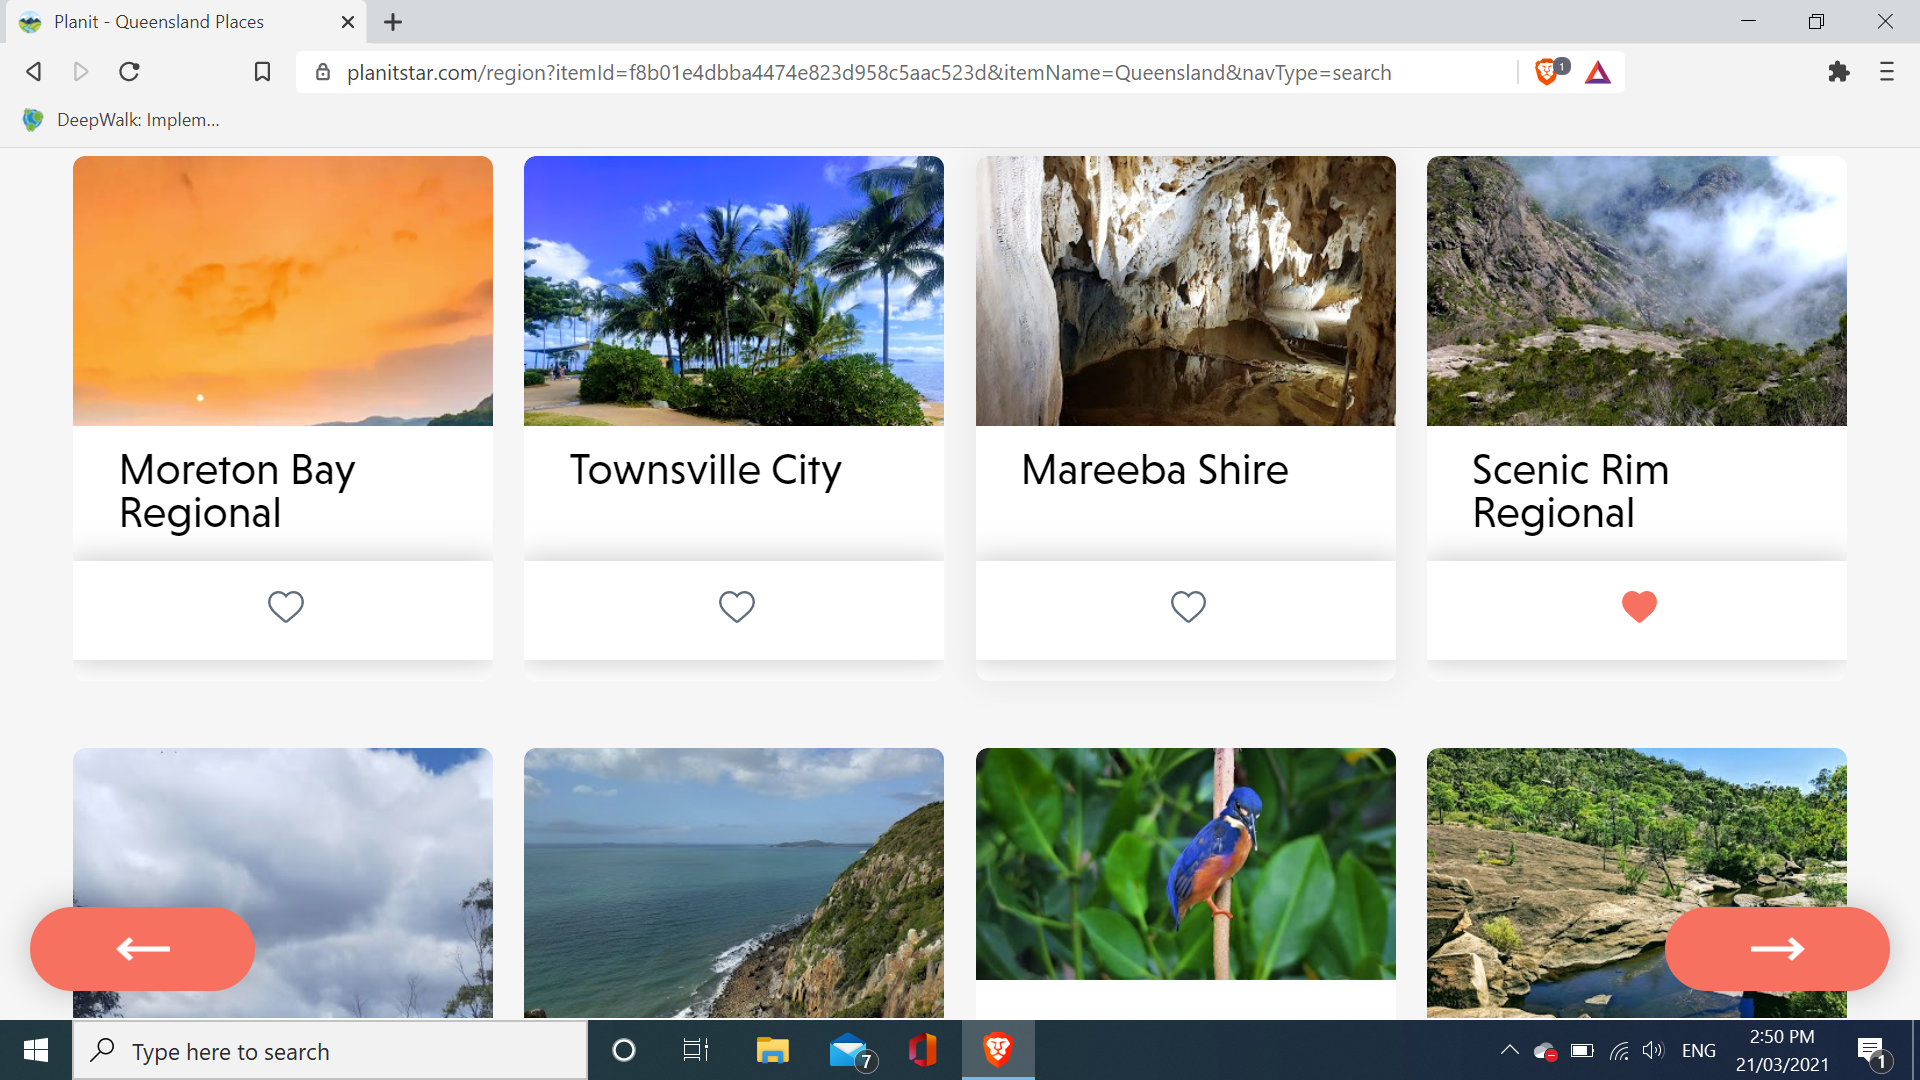This screenshot has height=1080, width=1920.
Task: Click the planitstar.com address bar
Action: (868, 72)
